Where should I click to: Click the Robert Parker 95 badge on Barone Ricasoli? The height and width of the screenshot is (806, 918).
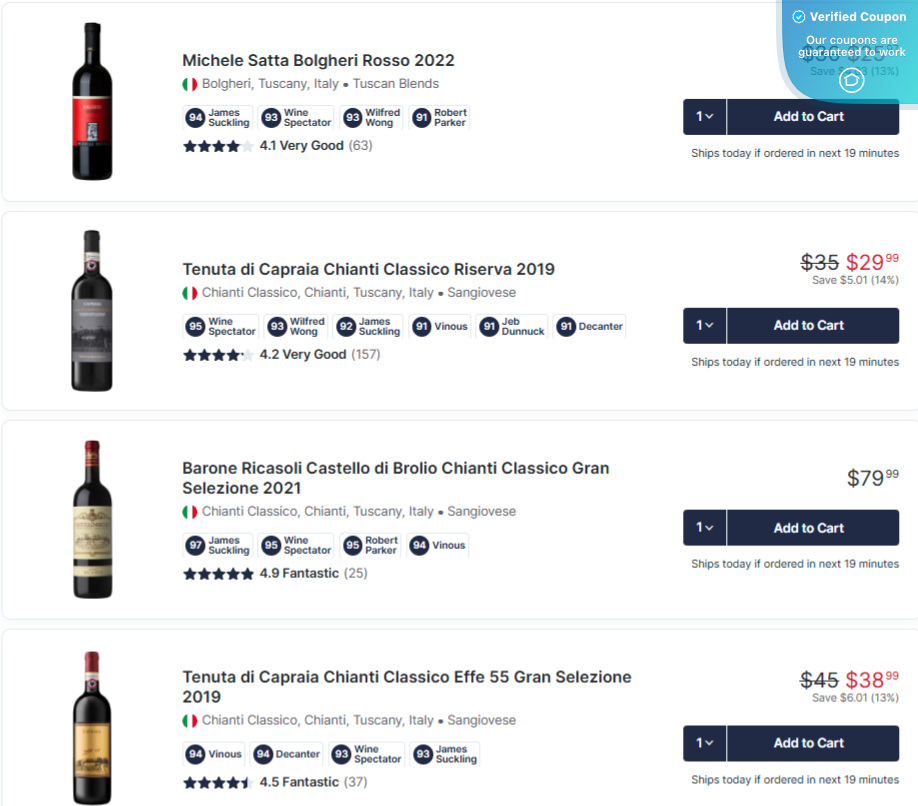[371, 545]
